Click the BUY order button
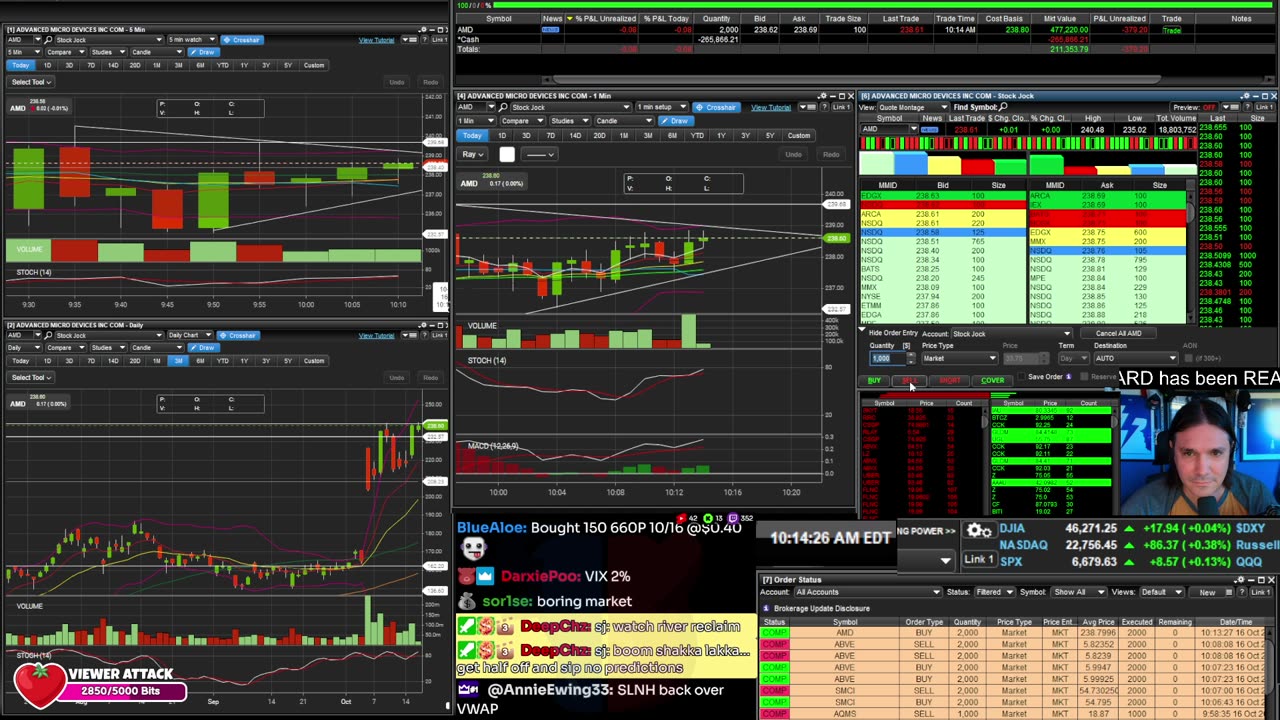Viewport: 1280px width, 720px height. (x=874, y=380)
